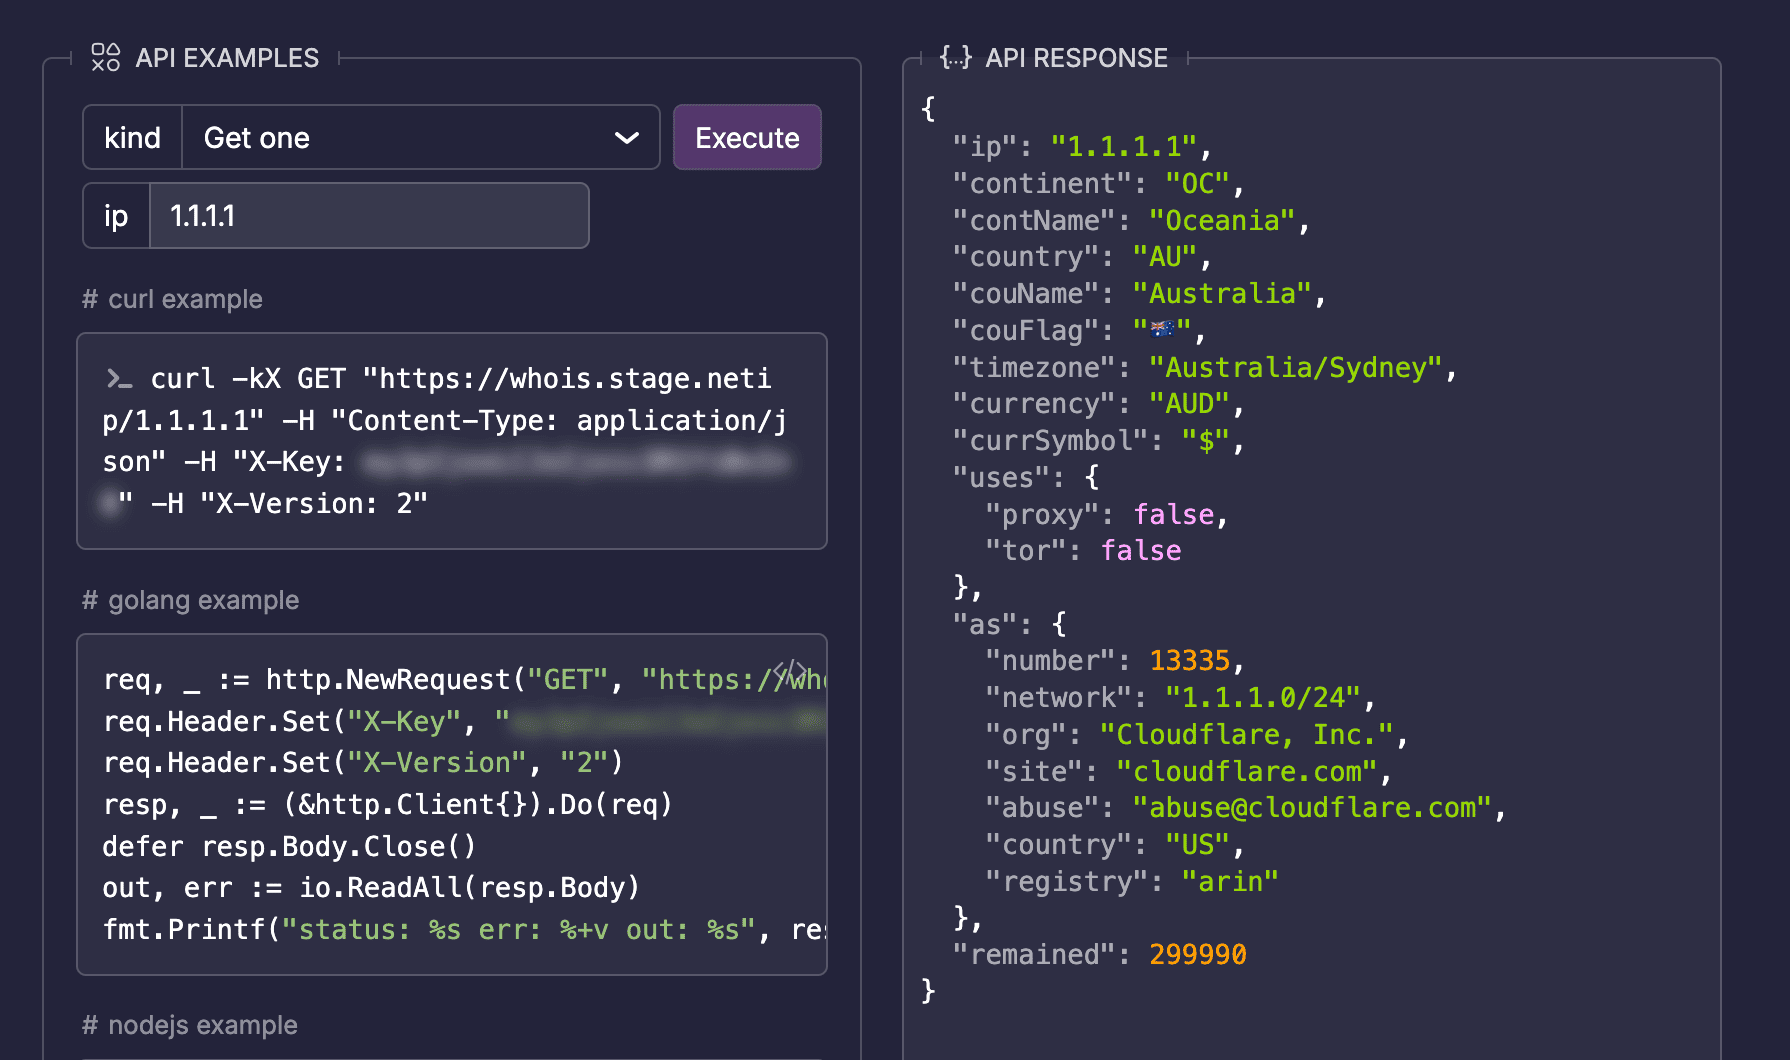
Task: Click the "# curl example" heading
Action: 172,299
